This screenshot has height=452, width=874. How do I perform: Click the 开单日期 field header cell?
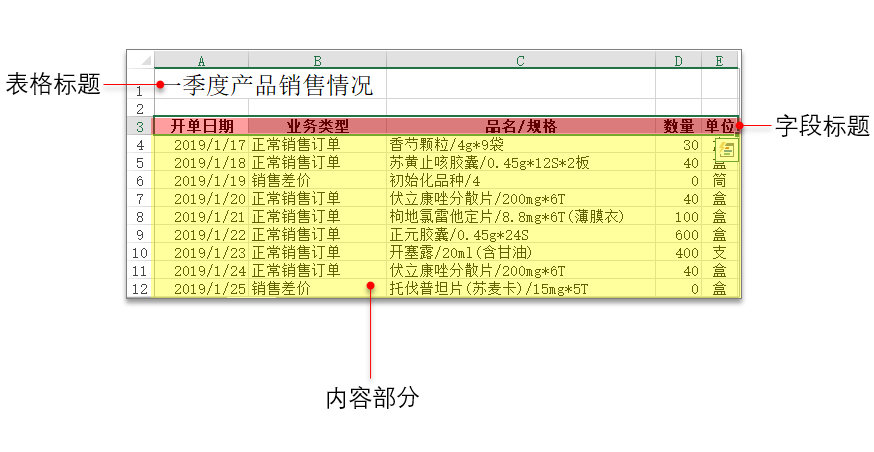[201, 126]
